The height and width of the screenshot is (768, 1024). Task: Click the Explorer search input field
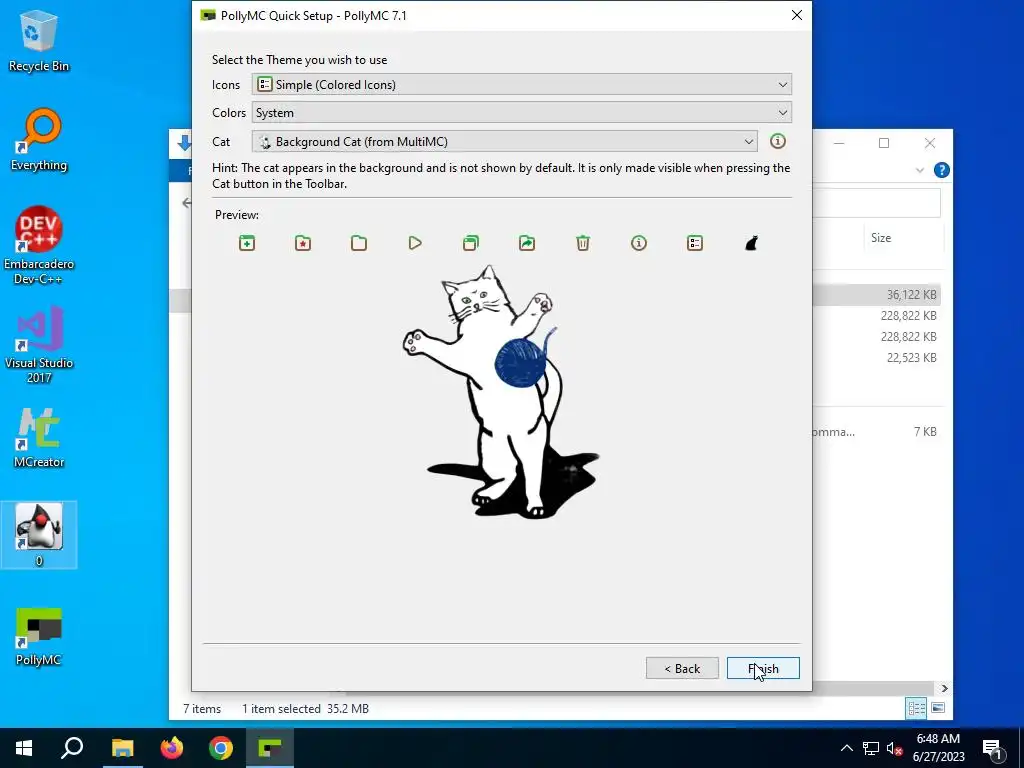pyautogui.click(x=877, y=203)
